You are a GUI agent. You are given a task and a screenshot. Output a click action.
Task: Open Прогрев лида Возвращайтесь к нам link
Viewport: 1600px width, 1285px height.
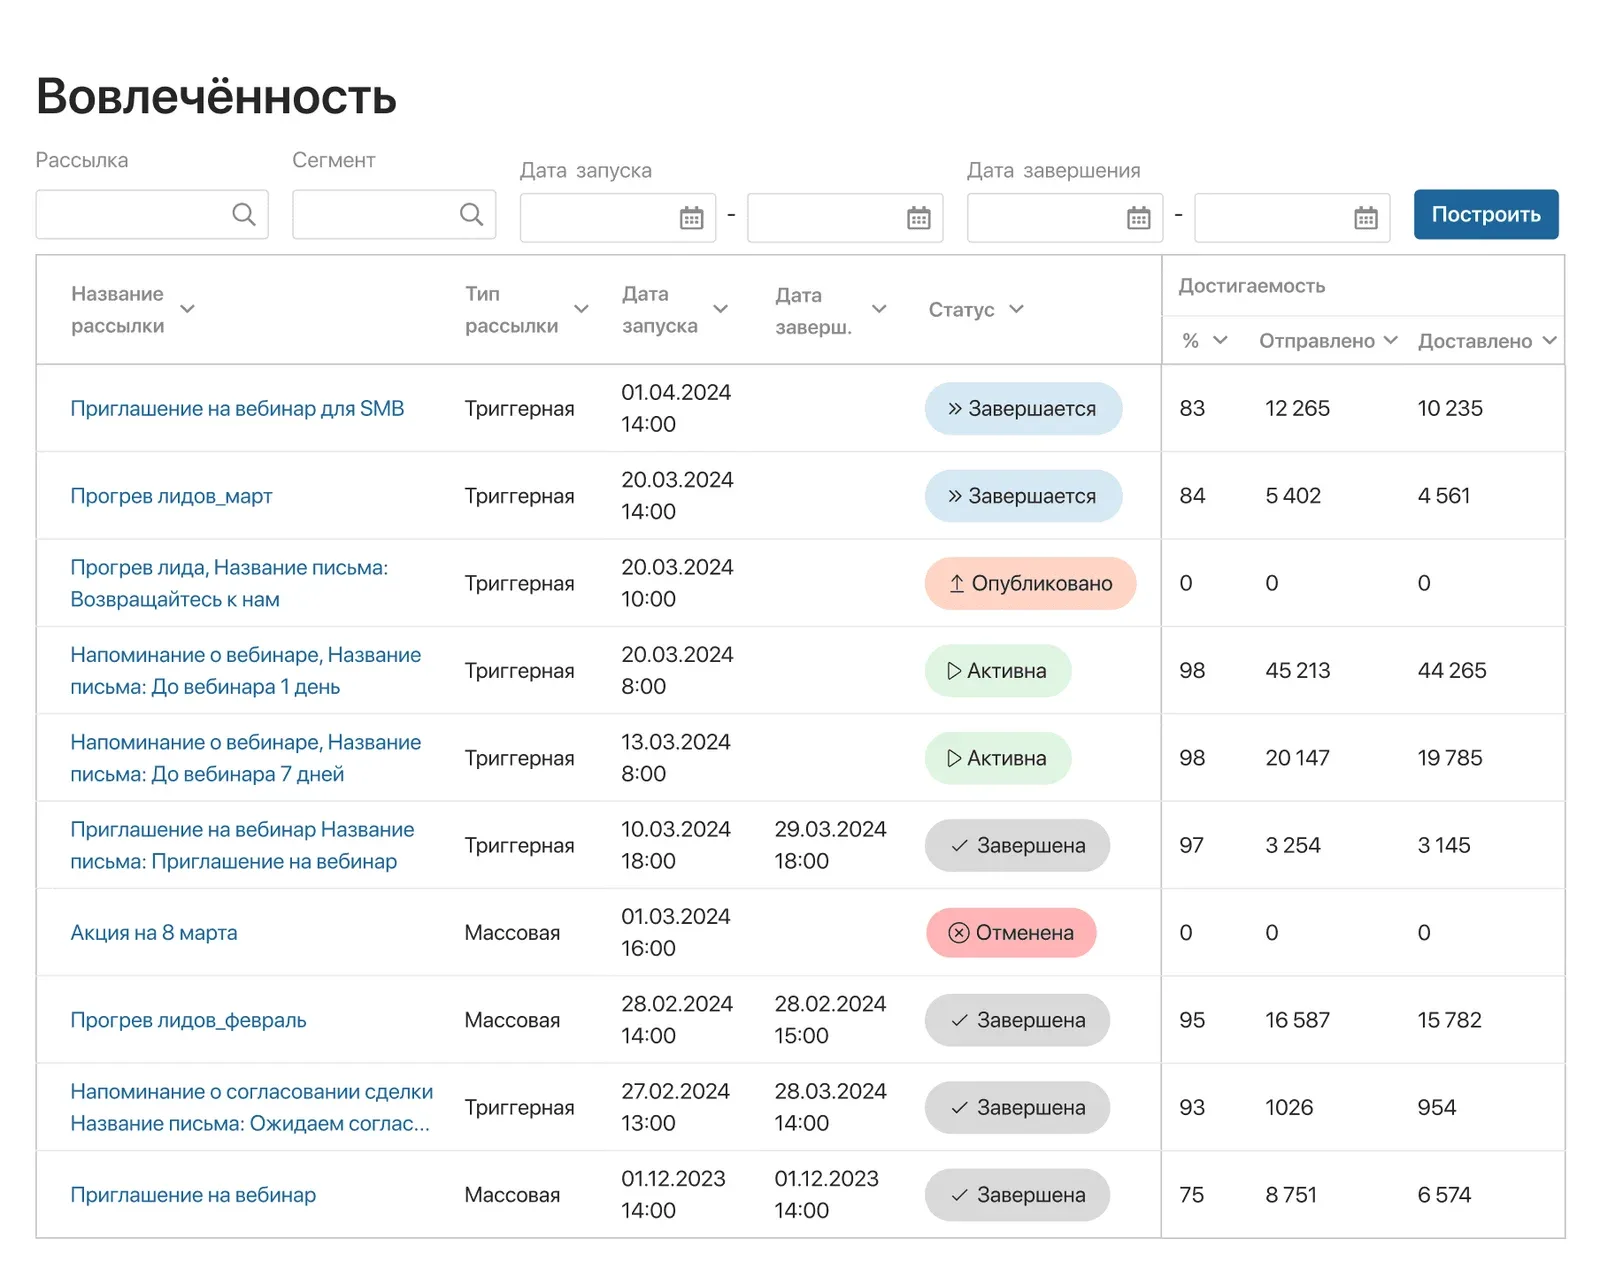point(229,583)
